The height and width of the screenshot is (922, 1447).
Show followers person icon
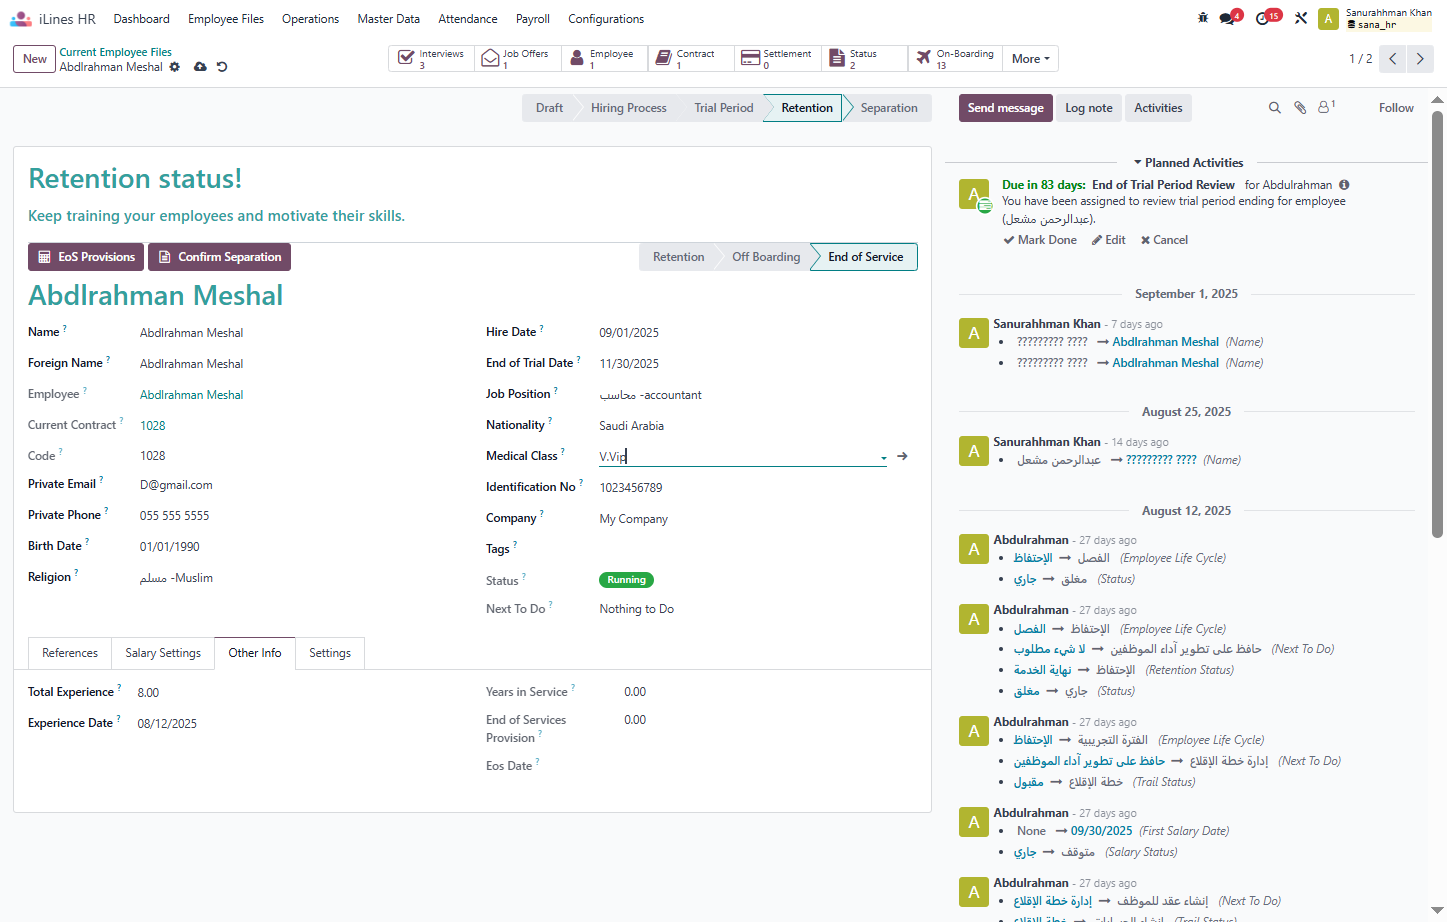point(1326,107)
